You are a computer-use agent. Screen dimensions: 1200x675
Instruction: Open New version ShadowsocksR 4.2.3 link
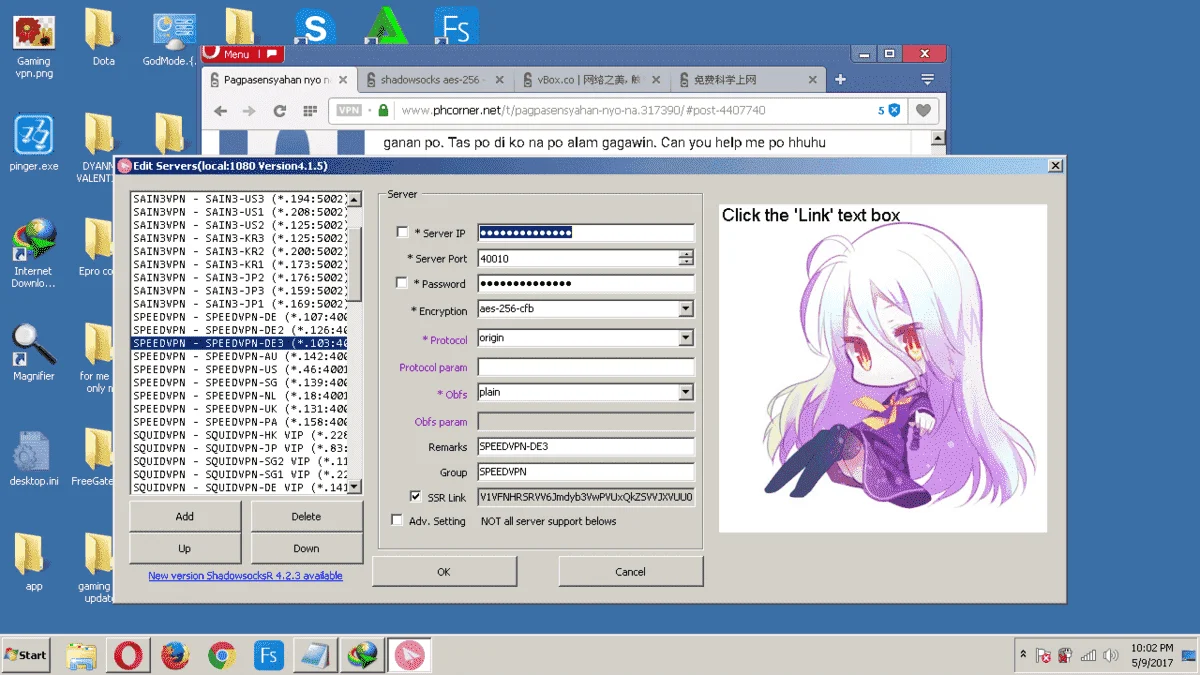point(245,576)
